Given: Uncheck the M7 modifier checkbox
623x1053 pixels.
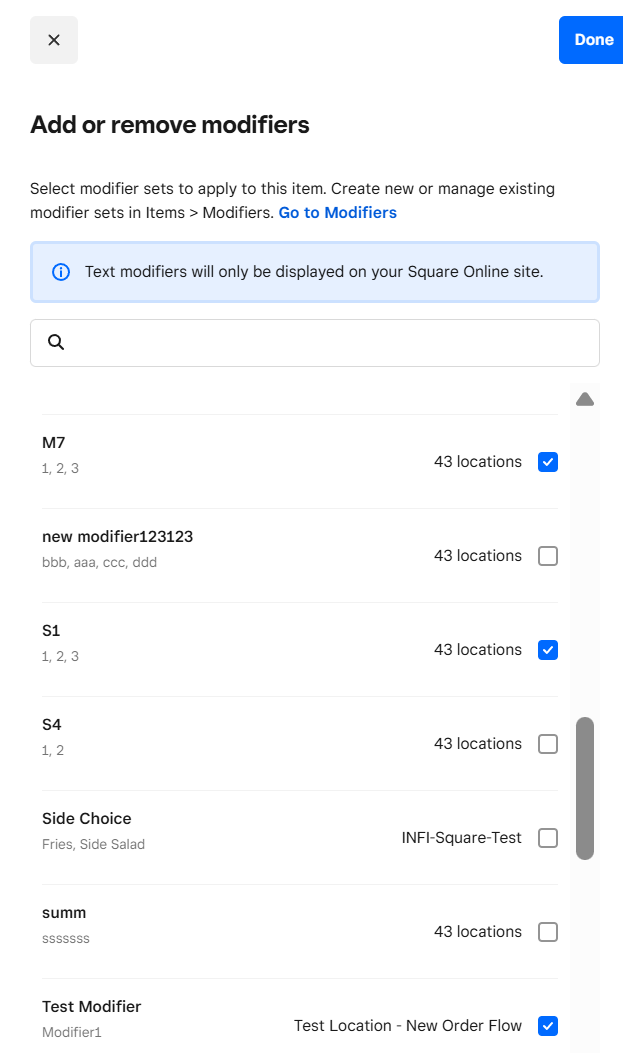Looking at the screenshot, I should pyautogui.click(x=548, y=462).
